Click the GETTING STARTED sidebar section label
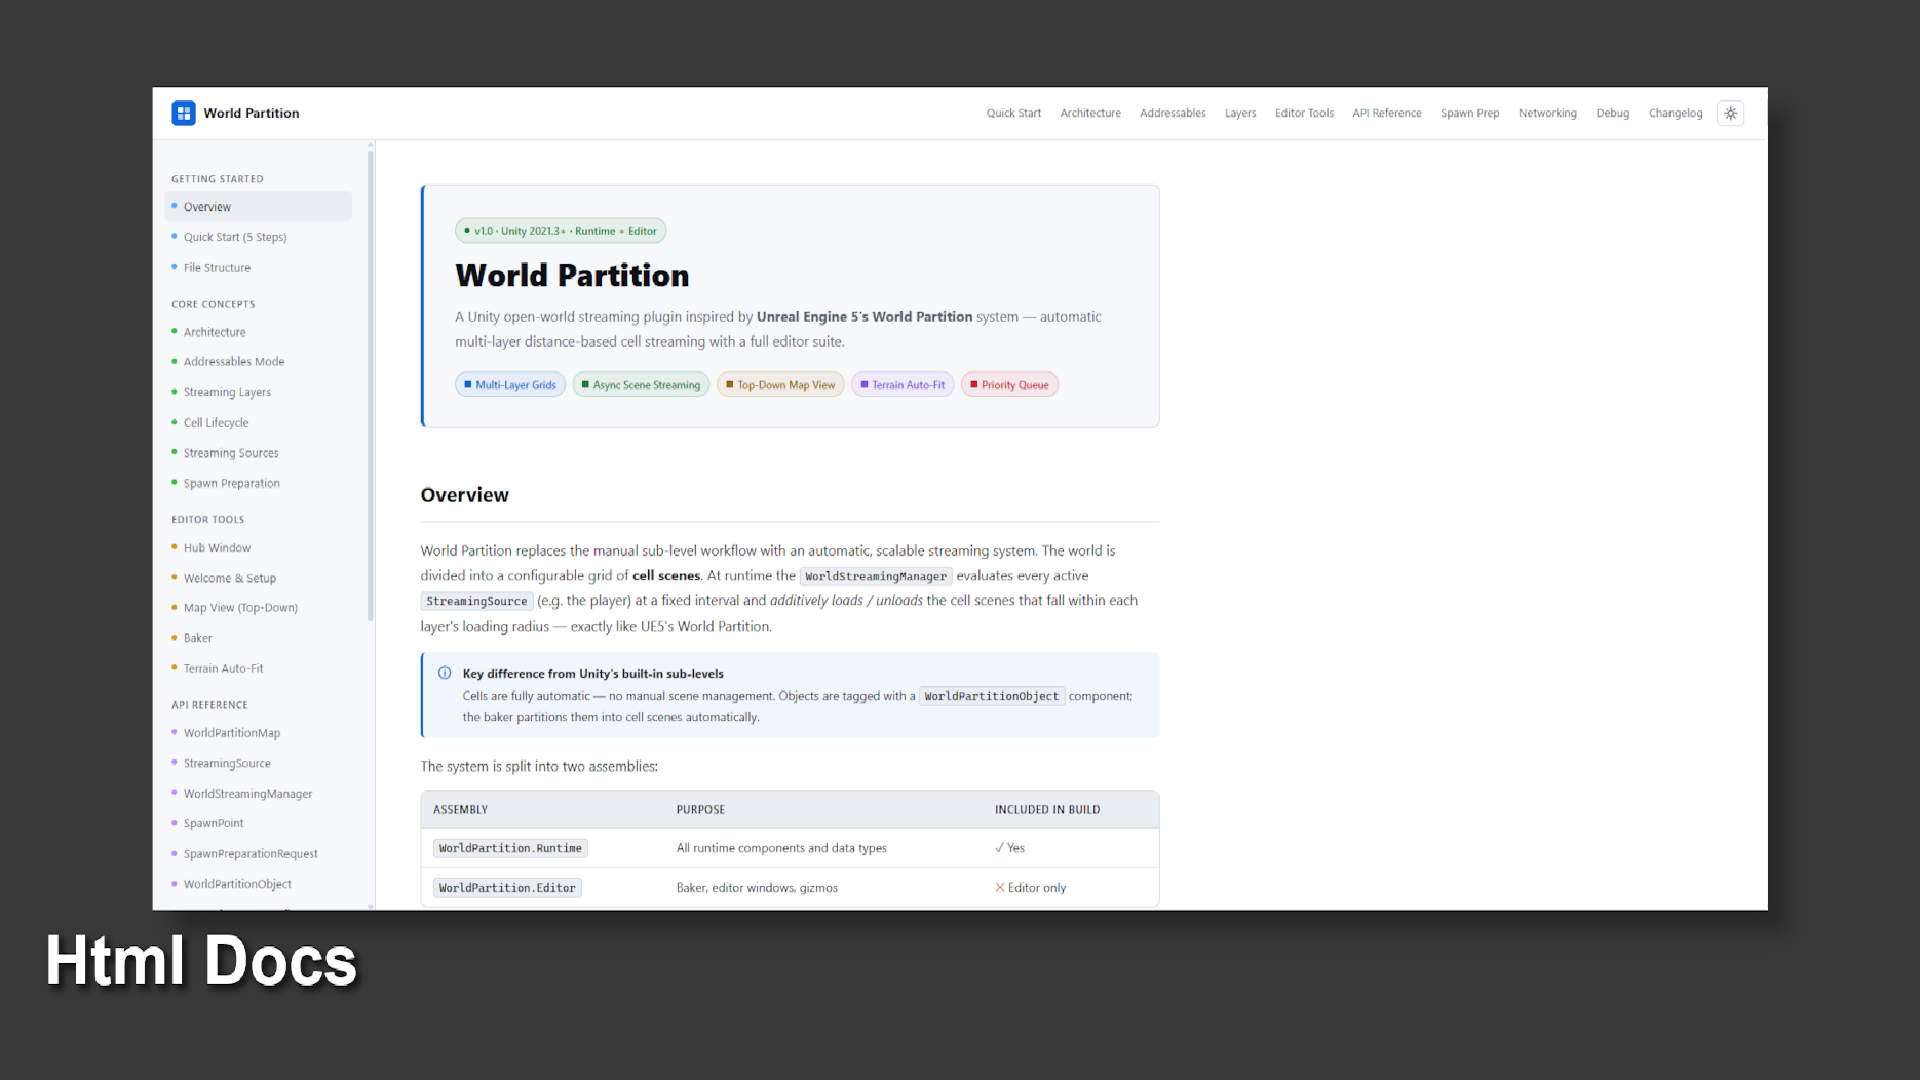Image resolution: width=1920 pixels, height=1080 pixels. tap(217, 179)
